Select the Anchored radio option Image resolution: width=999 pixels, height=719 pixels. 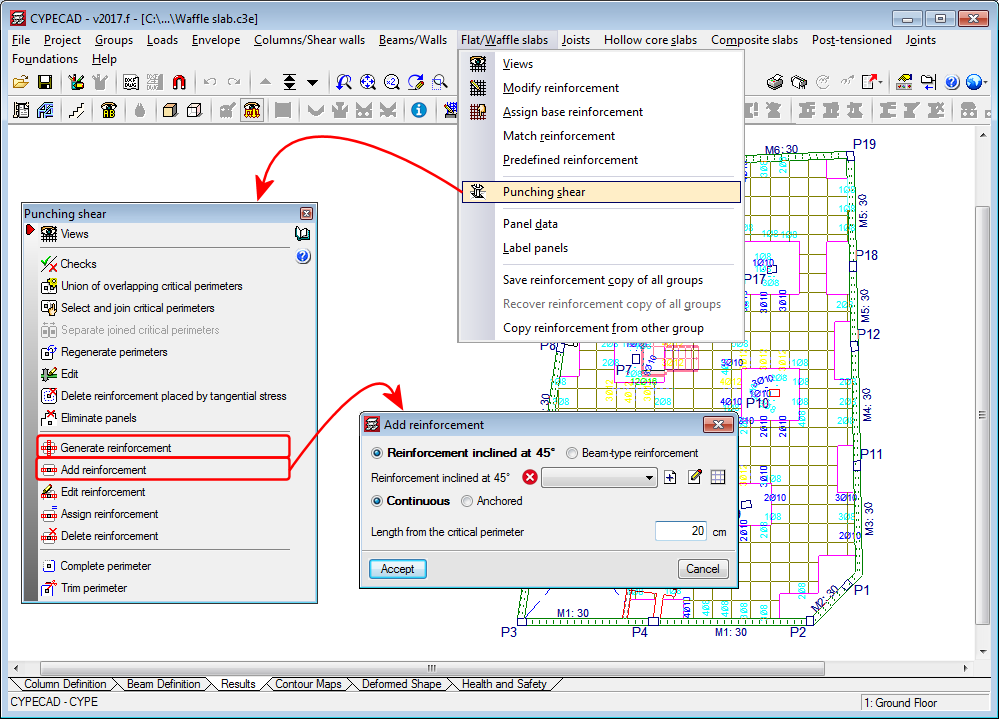pos(467,501)
